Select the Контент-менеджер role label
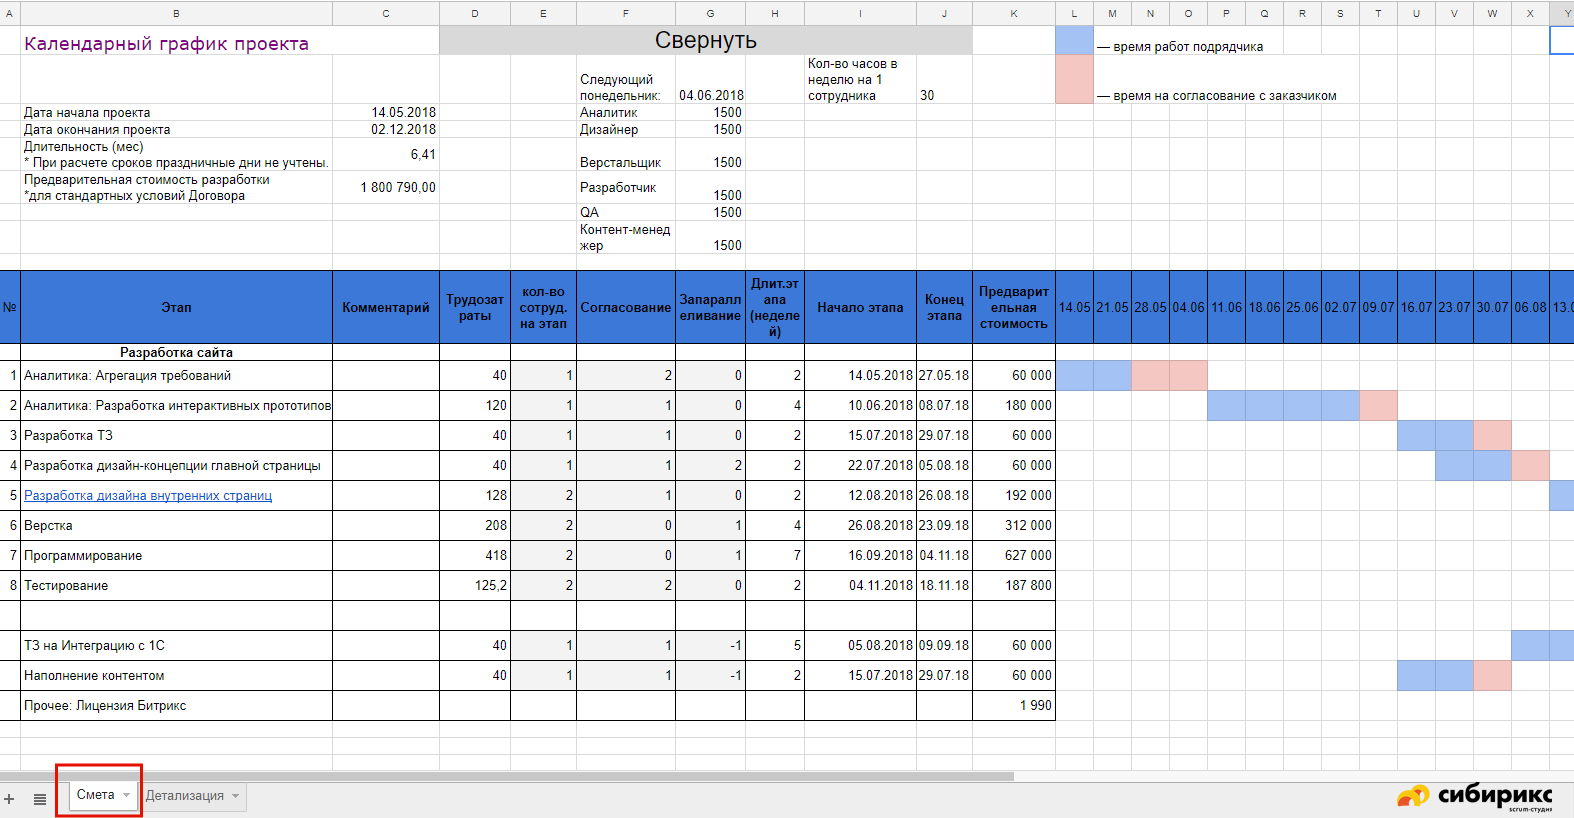 pos(625,238)
